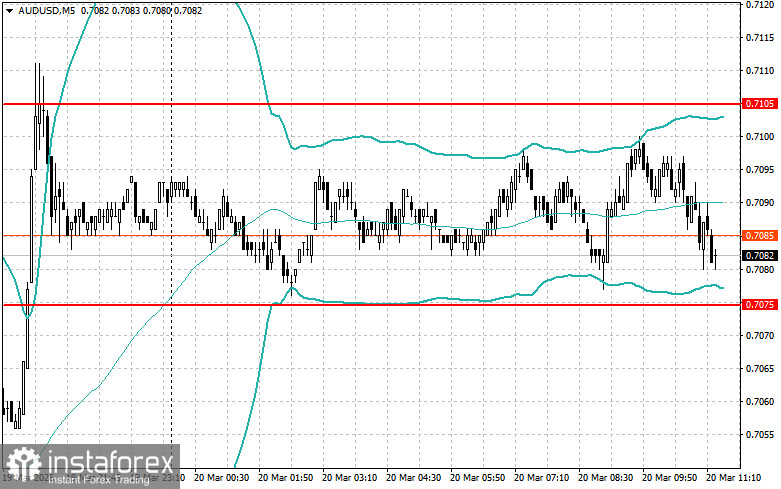Click the chart menu triangle beside AUDUSD,M5
Image resolution: width=781 pixels, height=489 pixels.
tap(9, 10)
